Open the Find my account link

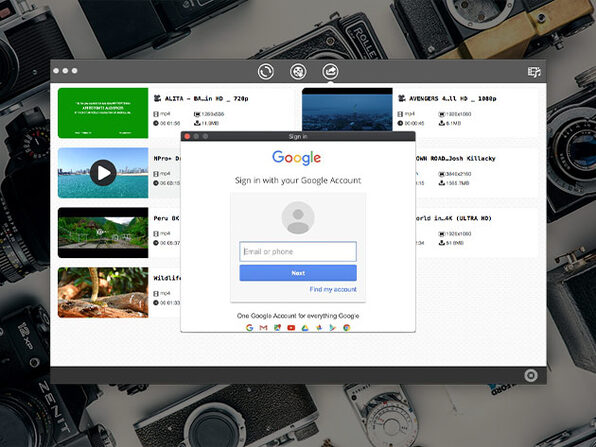tap(333, 289)
